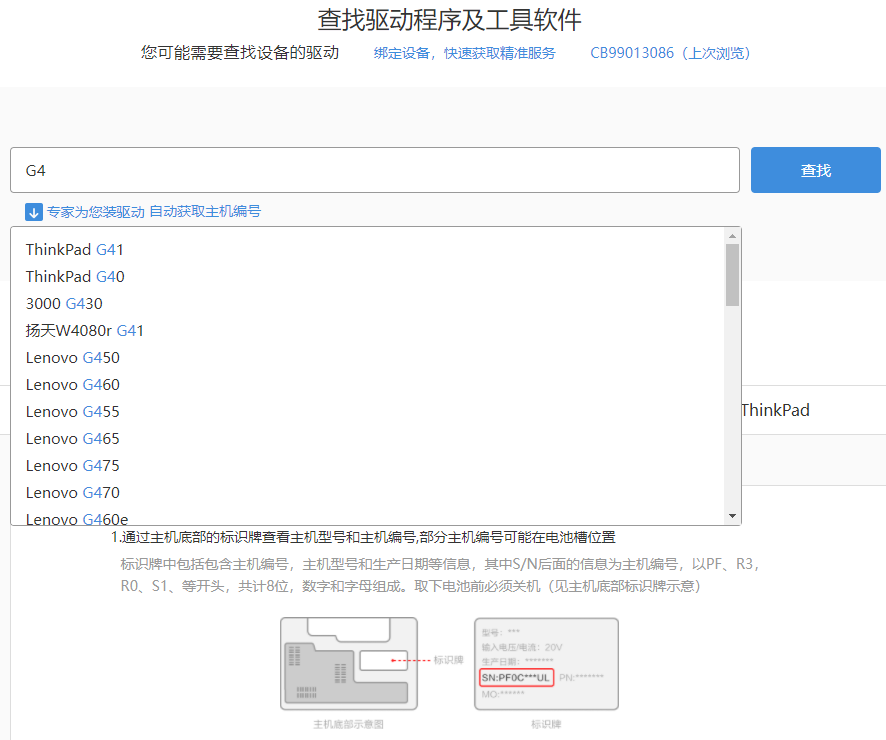Click the suggestion list scrollbar thumb

732,275
